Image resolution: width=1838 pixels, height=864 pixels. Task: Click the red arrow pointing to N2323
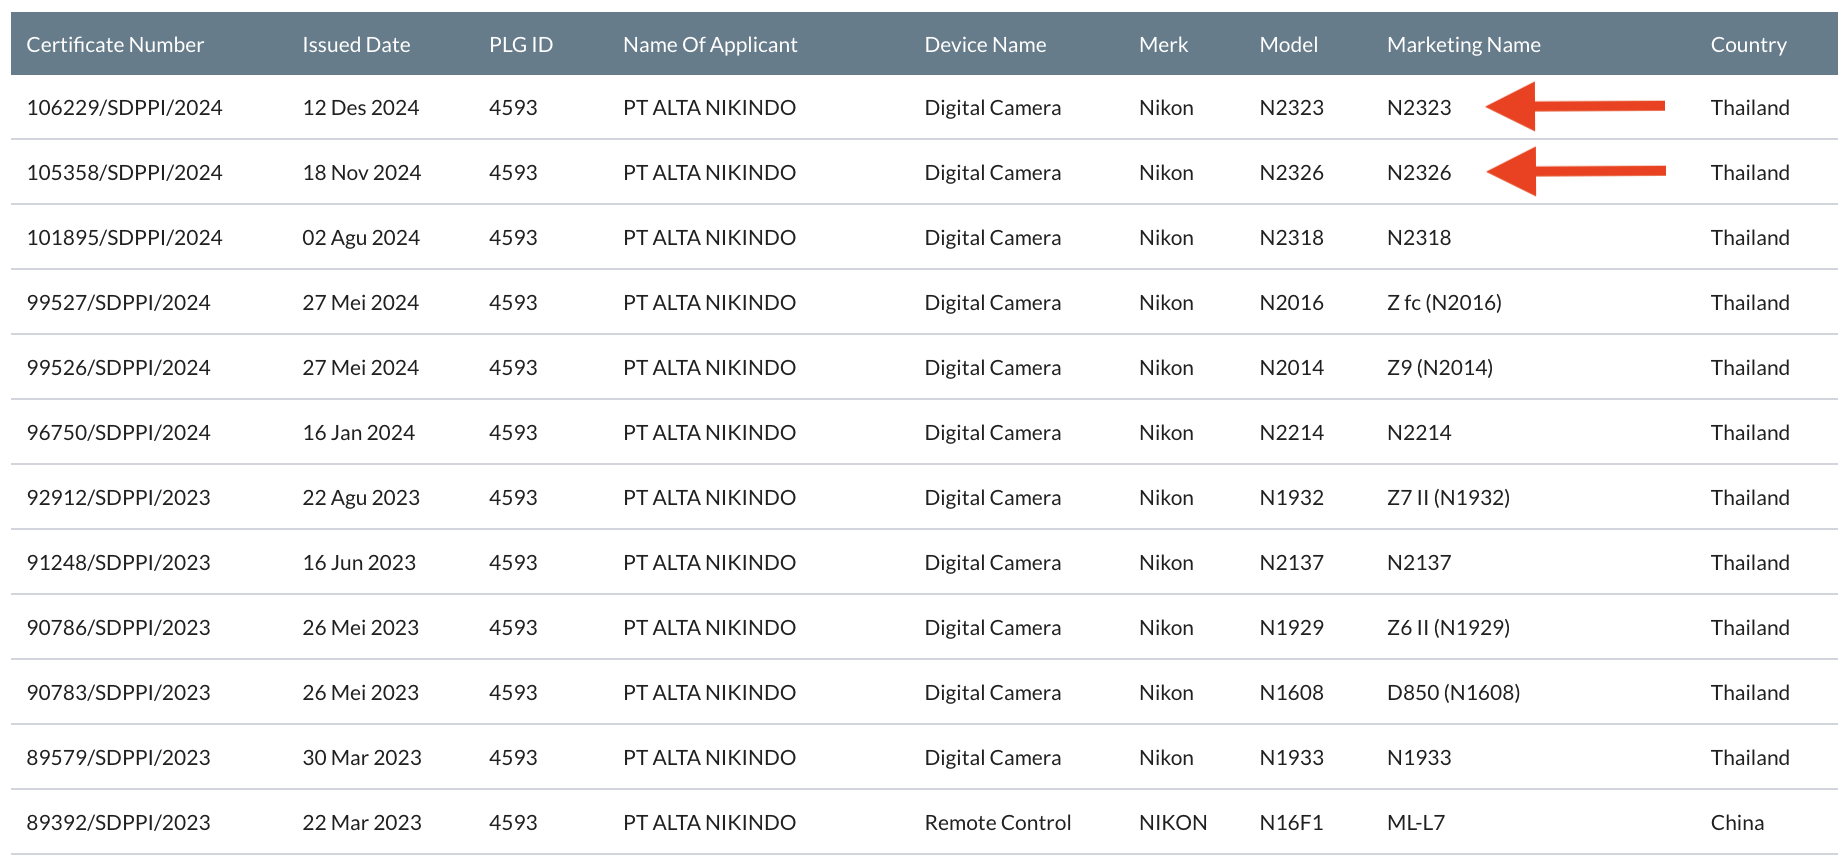point(1575,106)
